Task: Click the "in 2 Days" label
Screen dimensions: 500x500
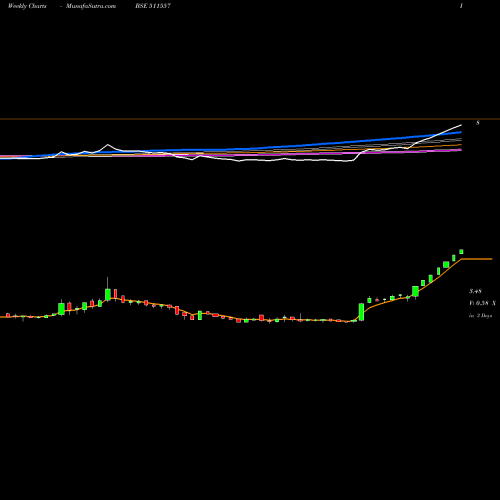Action: [480, 316]
